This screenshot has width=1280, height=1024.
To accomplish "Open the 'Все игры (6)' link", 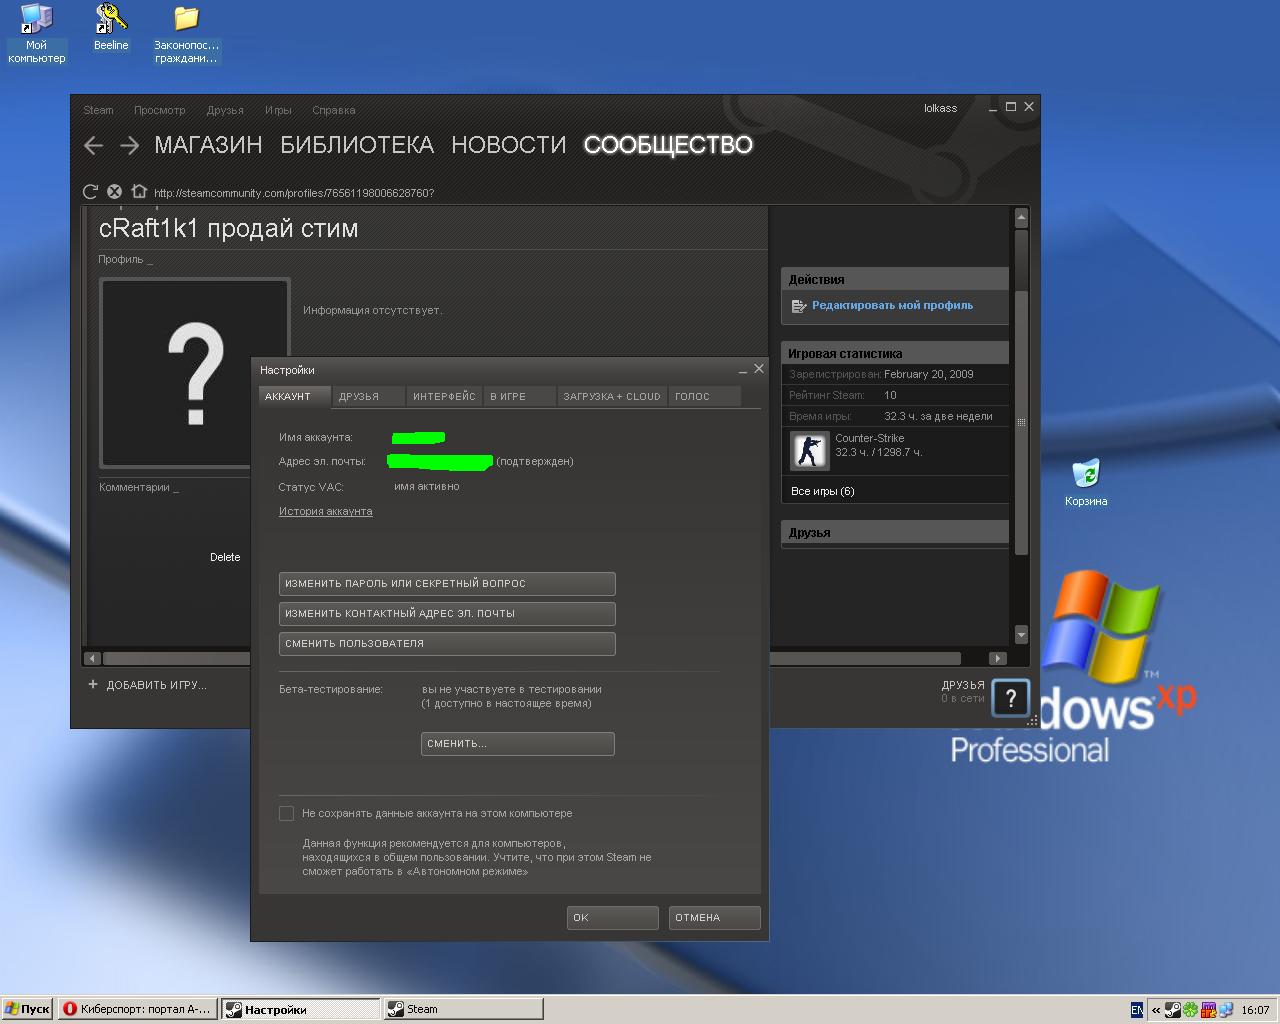I will 822,492.
